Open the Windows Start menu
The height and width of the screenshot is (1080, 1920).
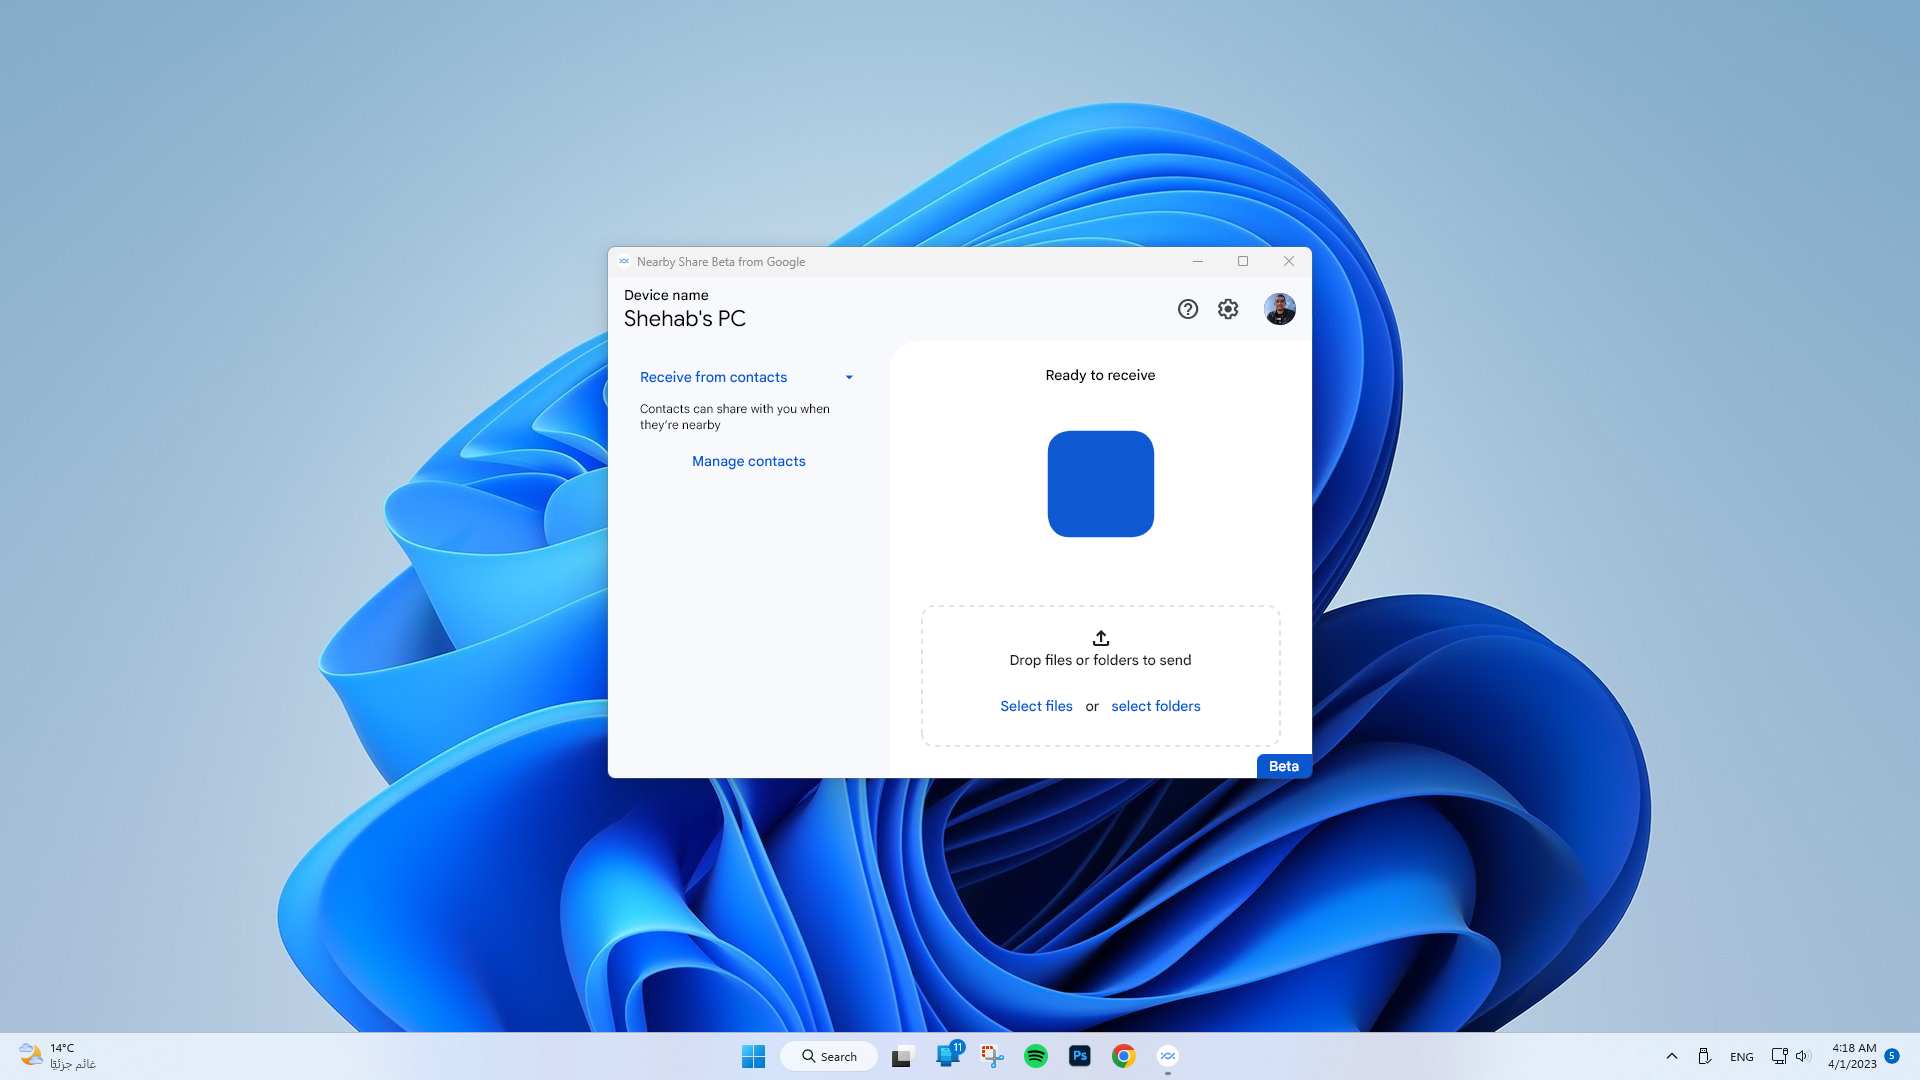pos(753,1056)
